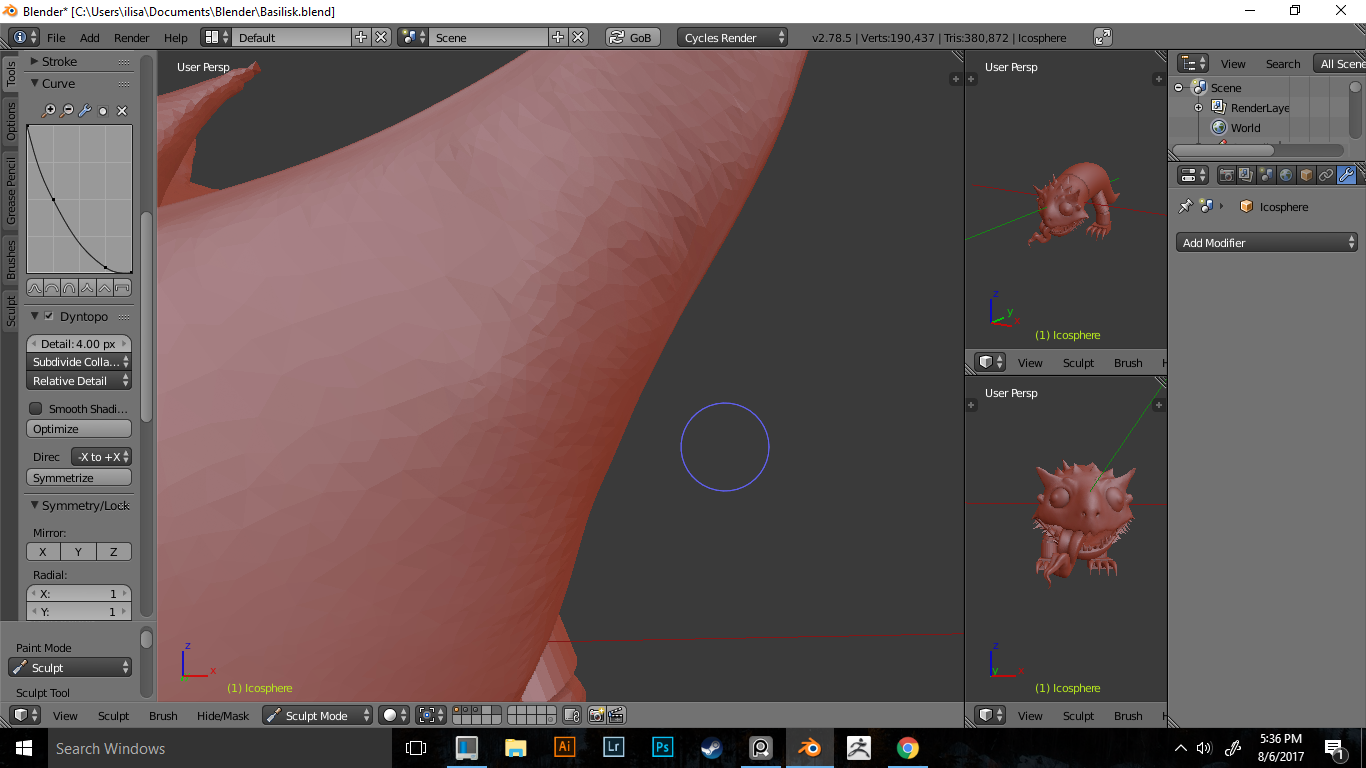Open Render properties camera tab

[1227, 175]
